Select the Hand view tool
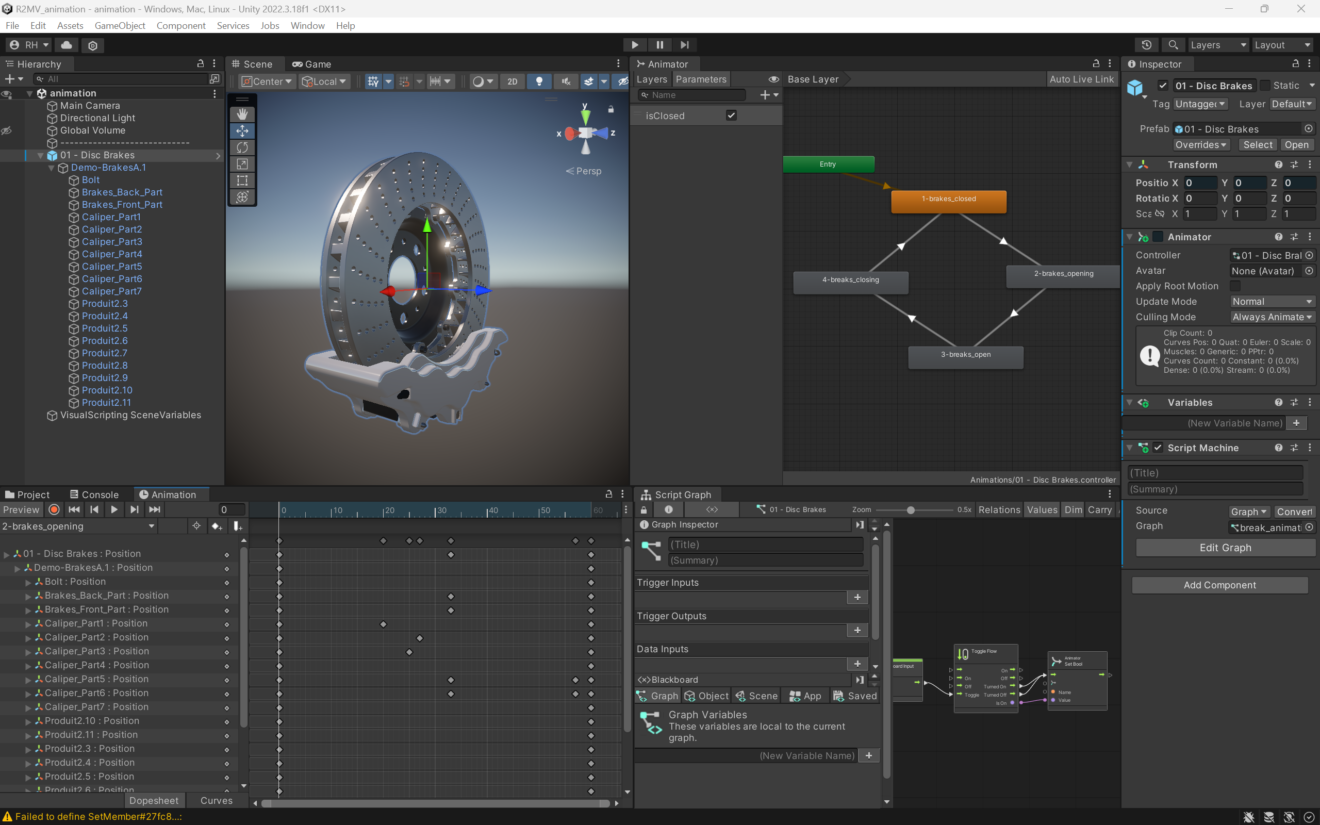Screen dimensions: 1320x825 241,114
